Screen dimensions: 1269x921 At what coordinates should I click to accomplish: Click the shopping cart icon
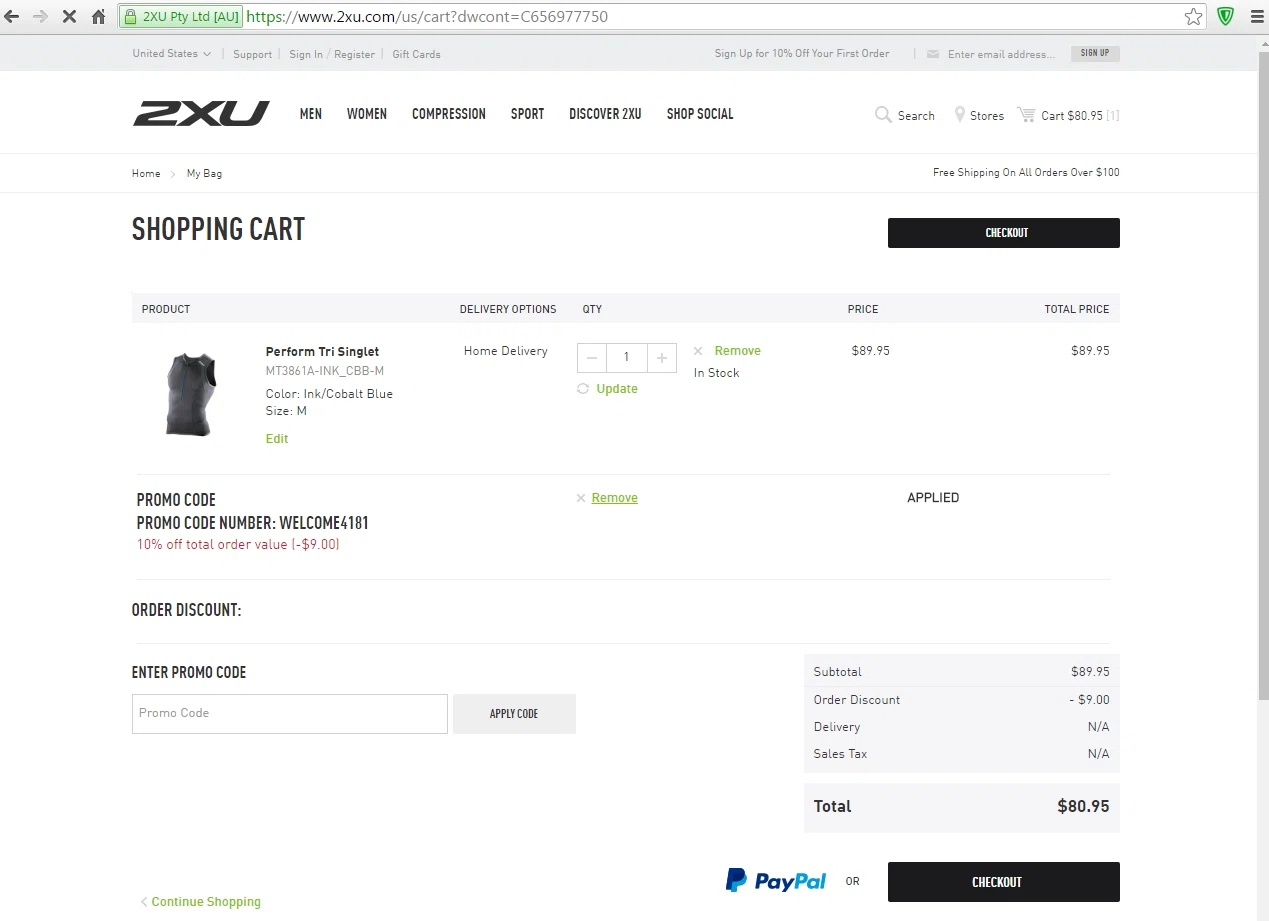[1026, 115]
